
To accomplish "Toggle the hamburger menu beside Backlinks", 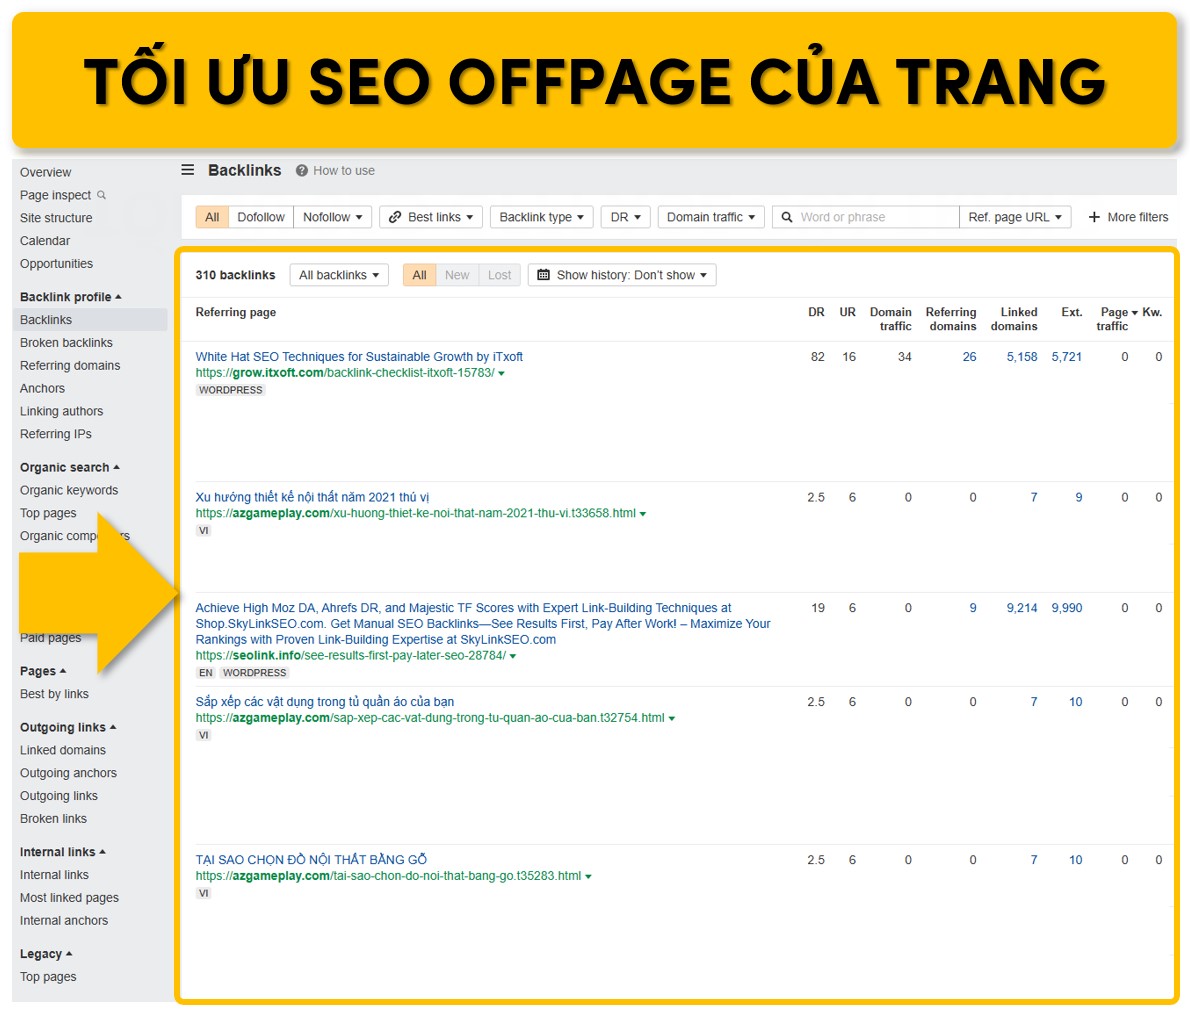I will pyautogui.click(x=187, y=170).
